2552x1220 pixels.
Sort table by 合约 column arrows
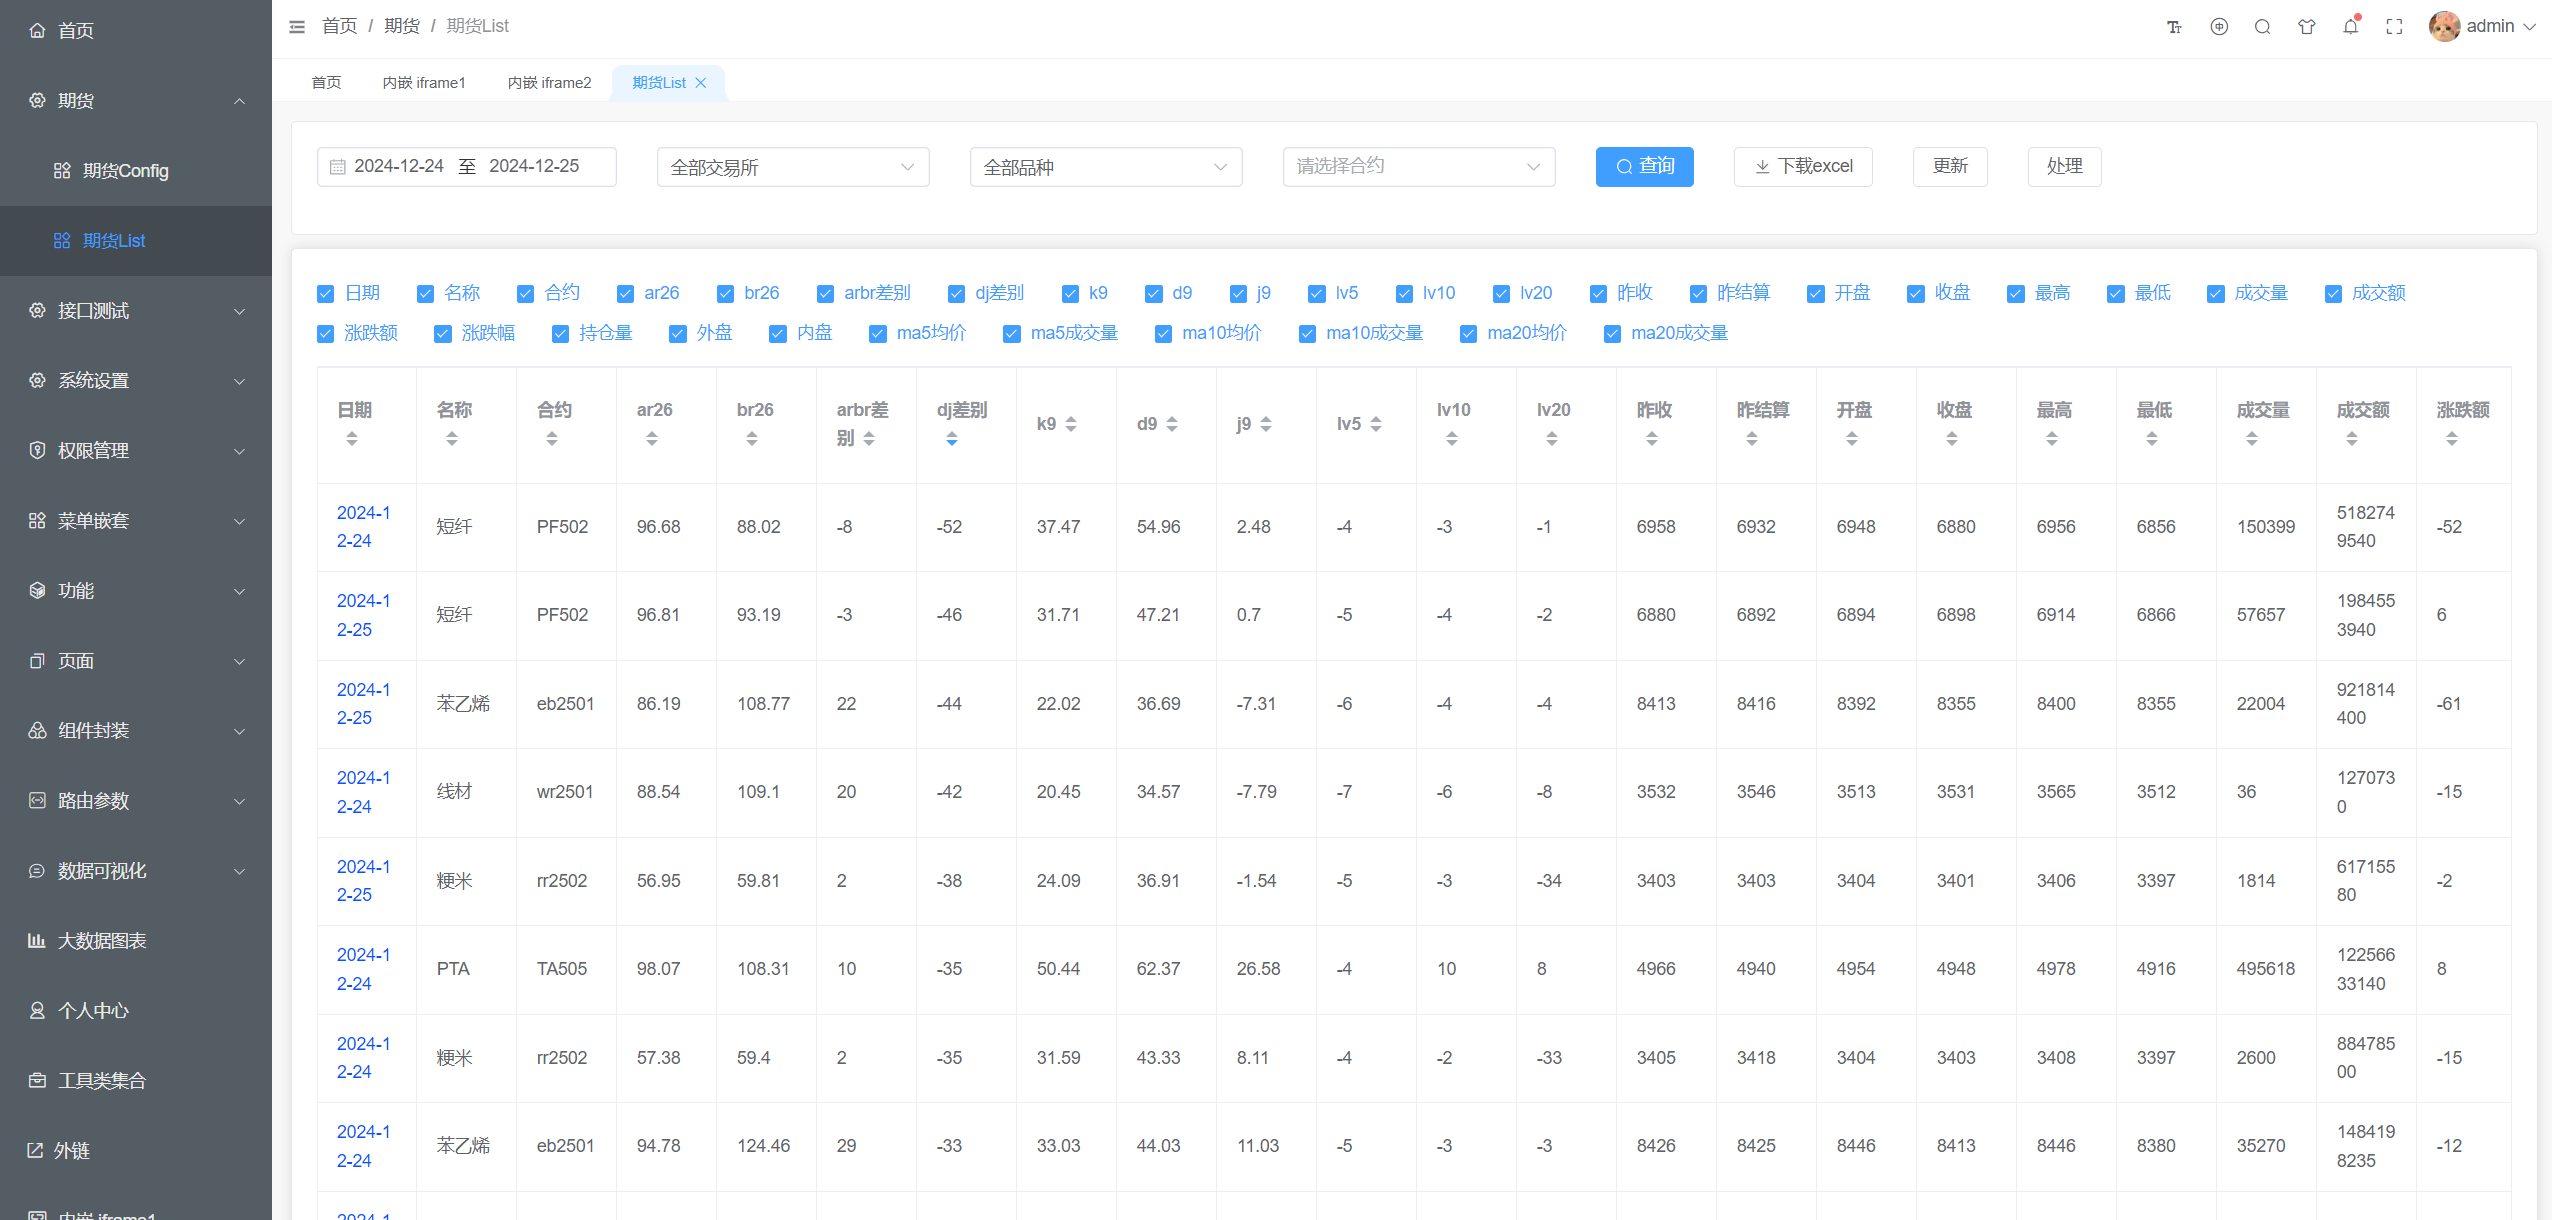(552, 438)
